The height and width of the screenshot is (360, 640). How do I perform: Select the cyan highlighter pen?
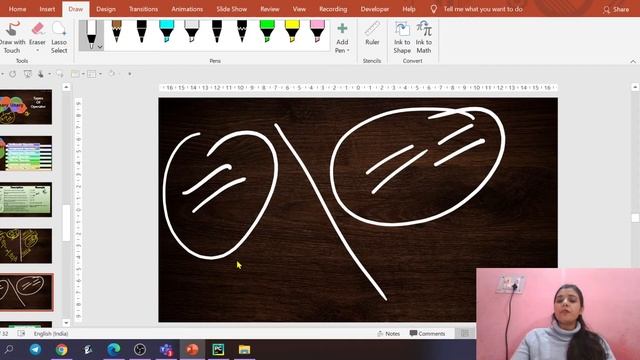click(x=167, y=32)
